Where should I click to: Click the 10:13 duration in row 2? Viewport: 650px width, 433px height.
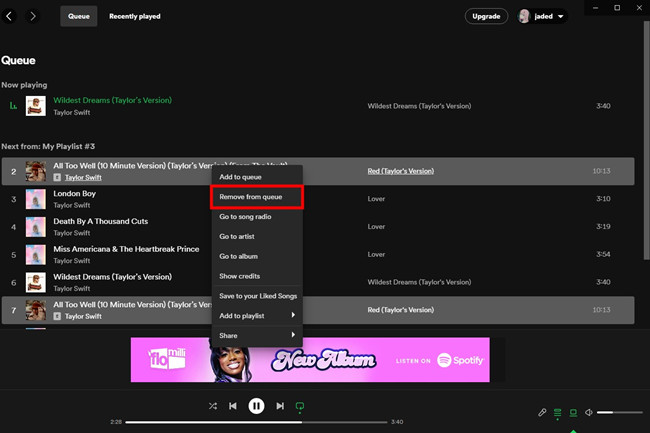pyautogui.click(x=601, y=171)
